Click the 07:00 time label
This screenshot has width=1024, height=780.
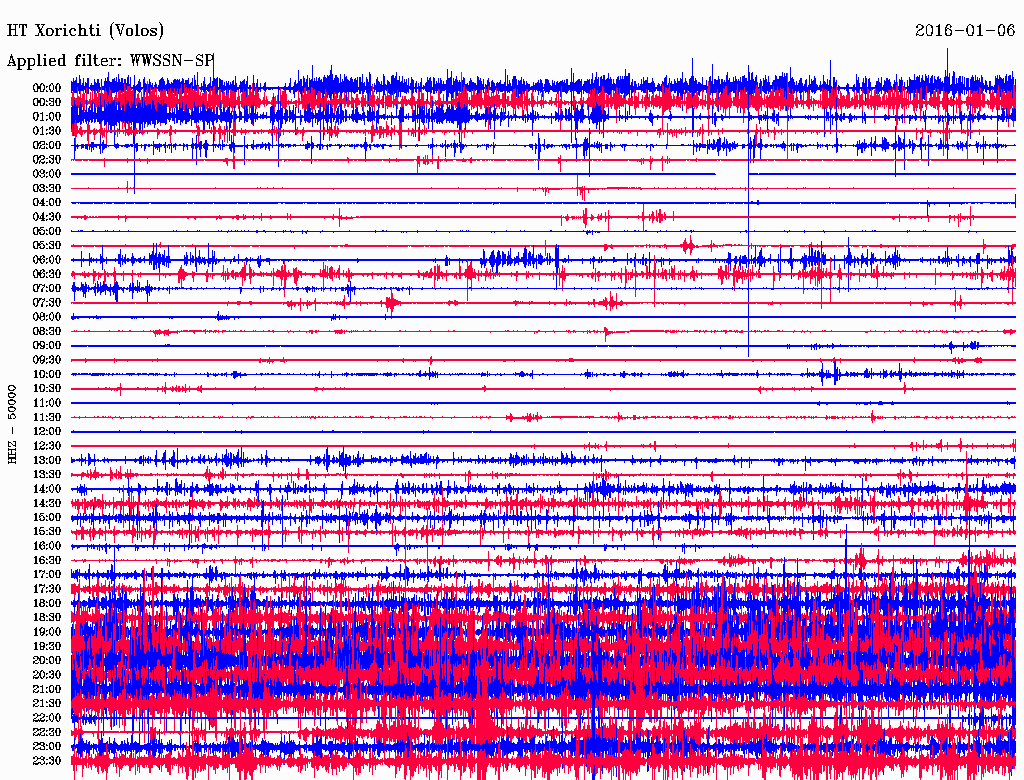[x=47, y=288]
